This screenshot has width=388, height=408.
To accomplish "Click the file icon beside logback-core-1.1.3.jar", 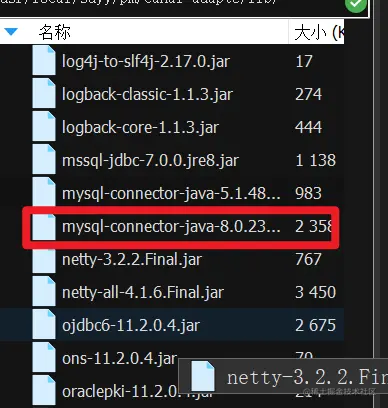I will (x=44, y=126).
